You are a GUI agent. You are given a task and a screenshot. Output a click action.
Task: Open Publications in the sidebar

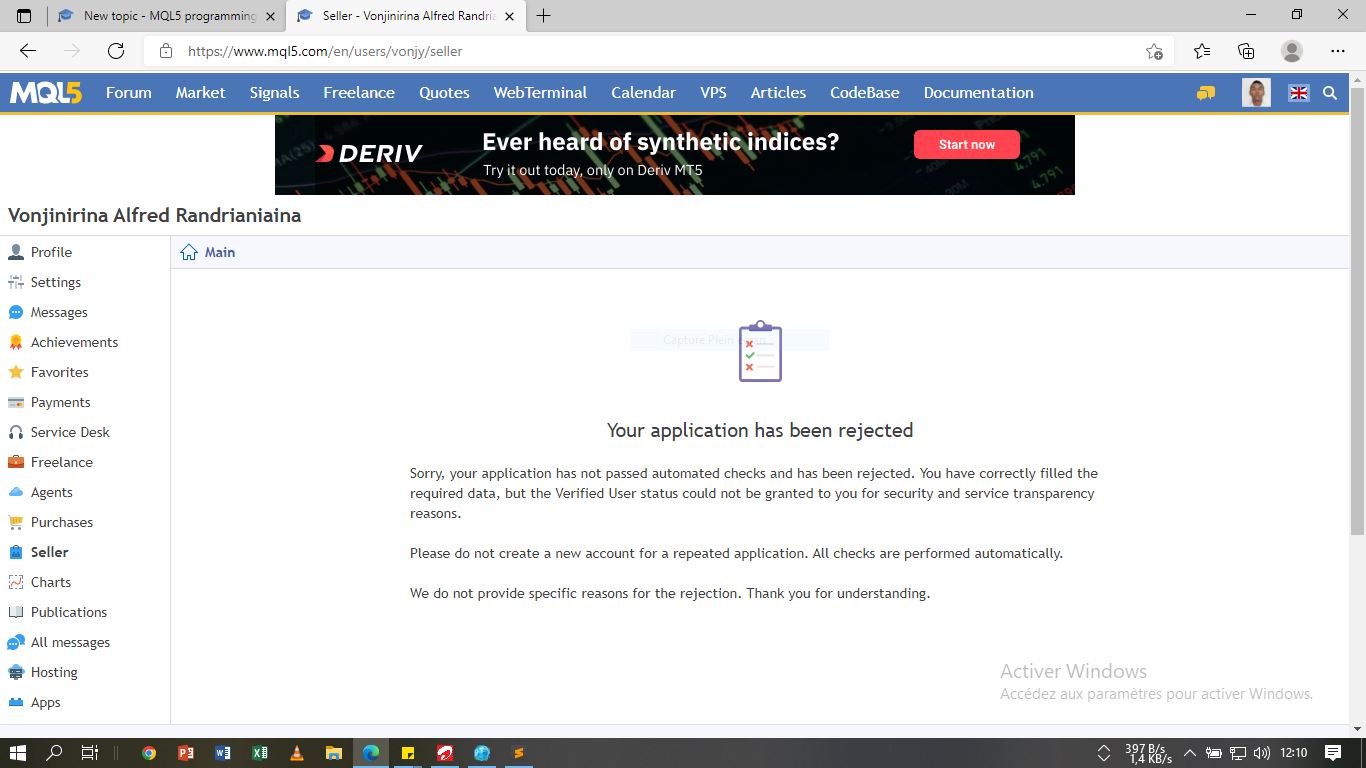(57, 612)
